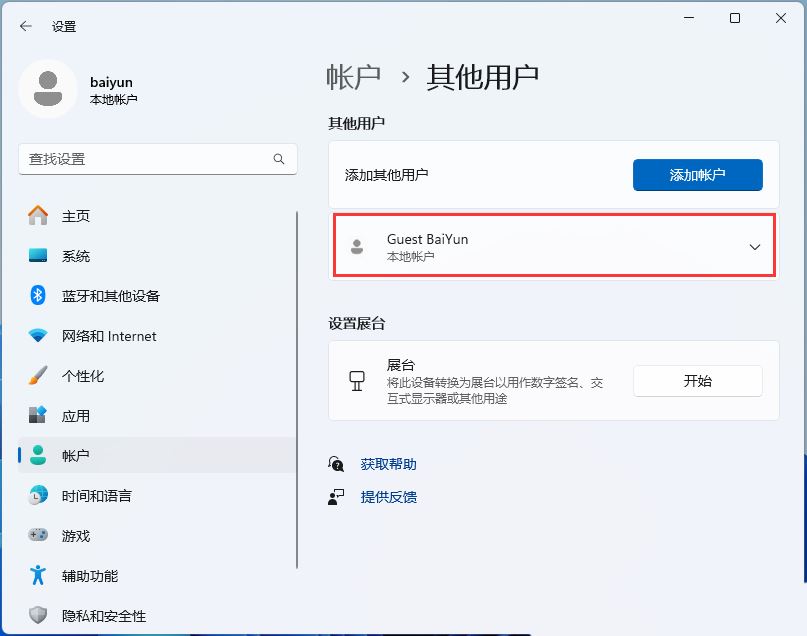
Task: Click the 展台 description text
Action: click(495, 390)
